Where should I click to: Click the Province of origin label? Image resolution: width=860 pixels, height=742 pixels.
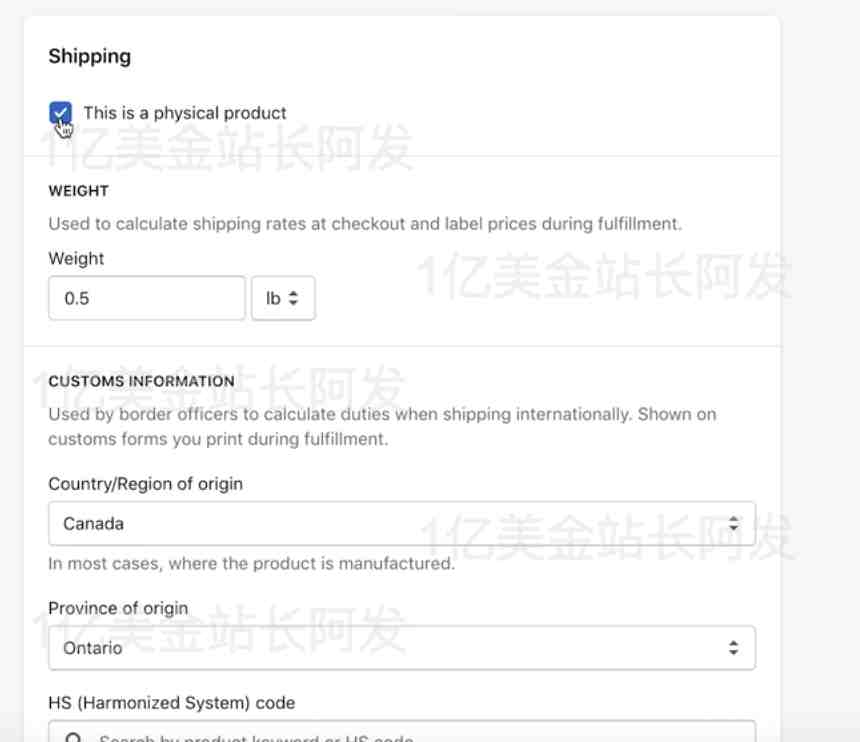[118, 608]
